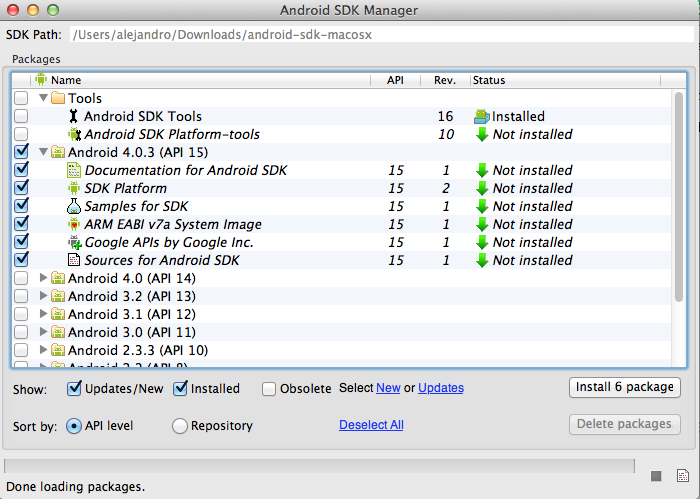
Task: Expand the Android 3.1 (API 12) group
Action: pyautogui.click(x=43, y=314)
